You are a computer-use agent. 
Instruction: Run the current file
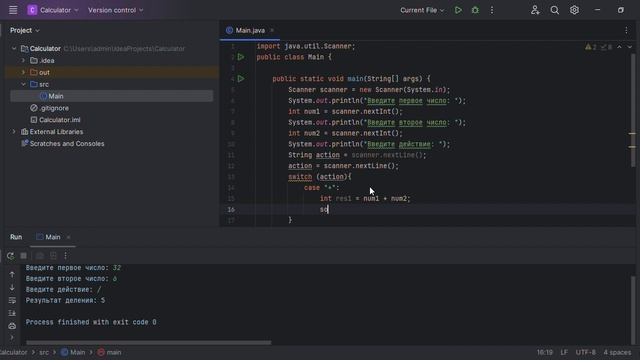pos(458,10)
